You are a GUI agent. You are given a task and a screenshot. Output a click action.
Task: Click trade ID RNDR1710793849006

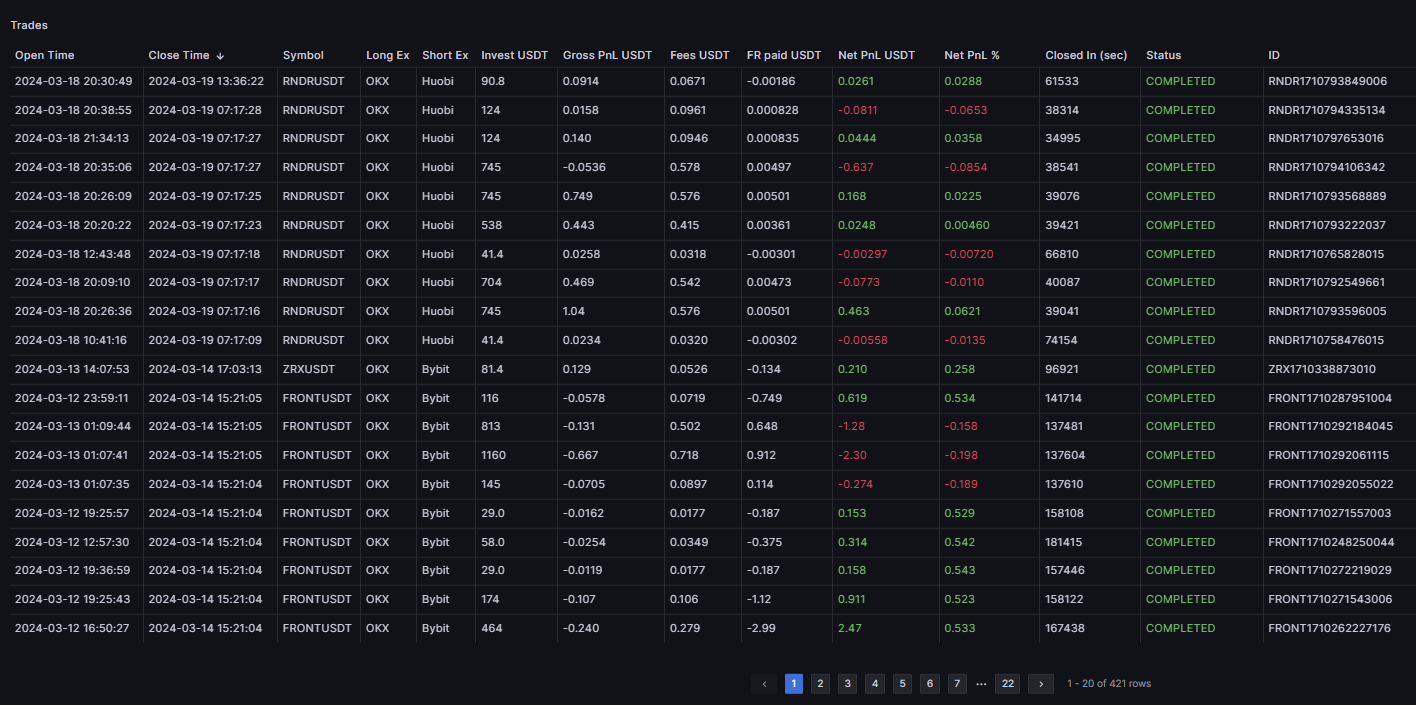(x=1327, y=81)
